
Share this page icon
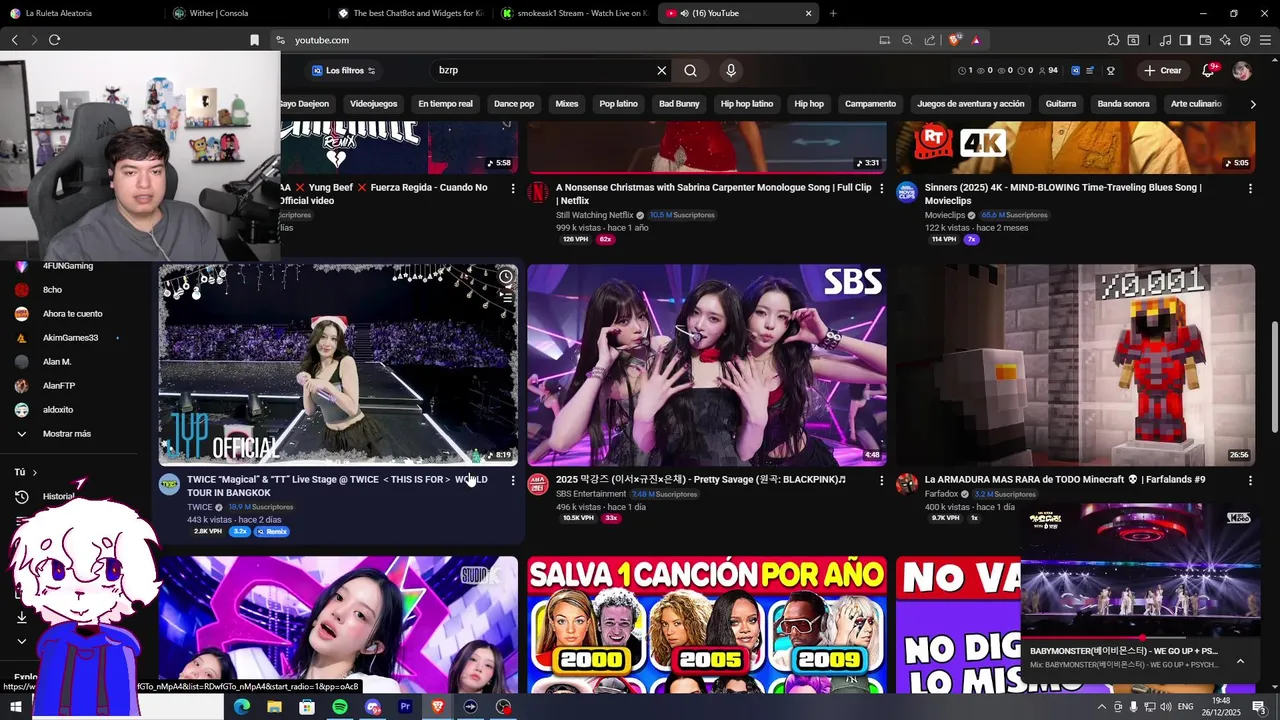[930, 40]
